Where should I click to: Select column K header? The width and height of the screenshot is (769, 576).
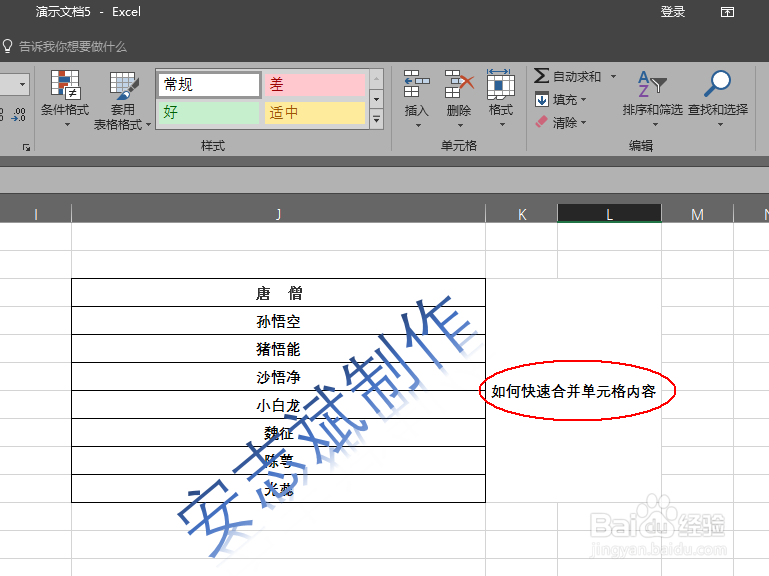522,214
